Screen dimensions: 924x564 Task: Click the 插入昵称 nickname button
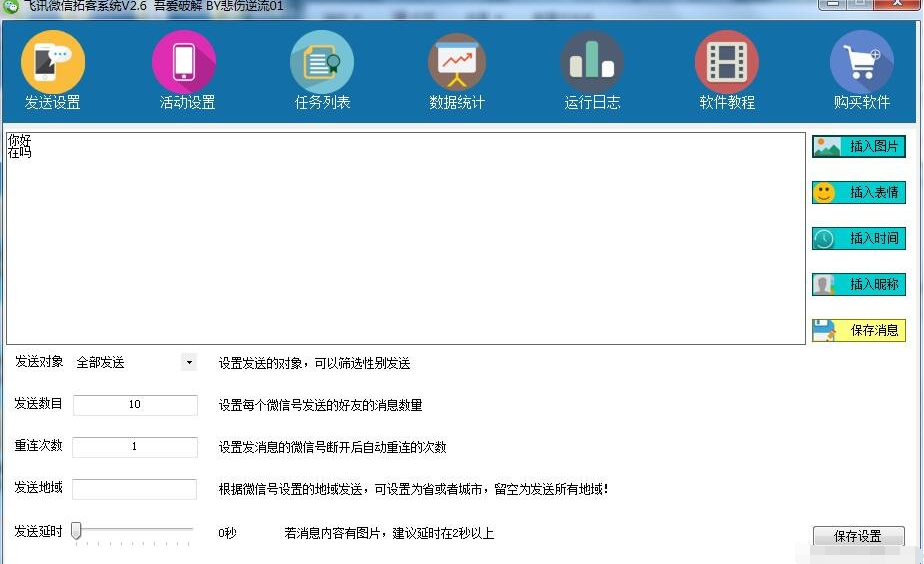859,284
